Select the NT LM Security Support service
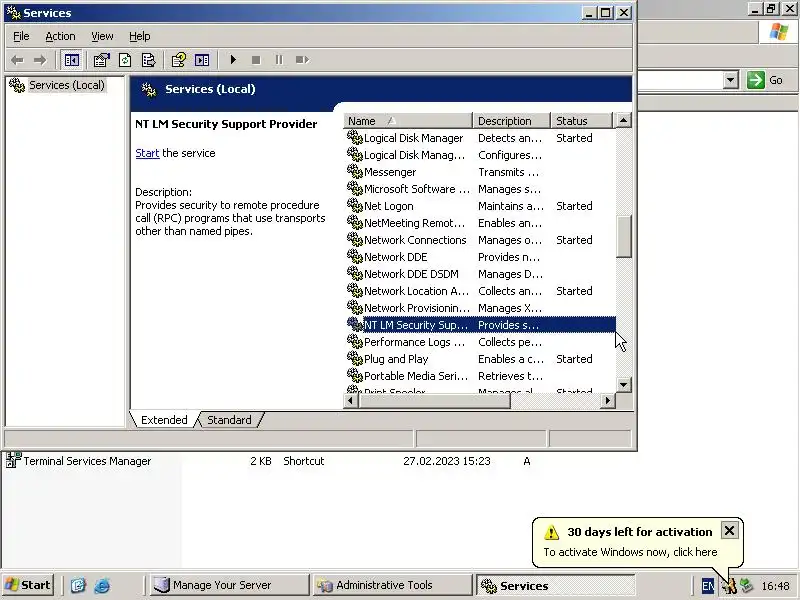 point(480,325)
